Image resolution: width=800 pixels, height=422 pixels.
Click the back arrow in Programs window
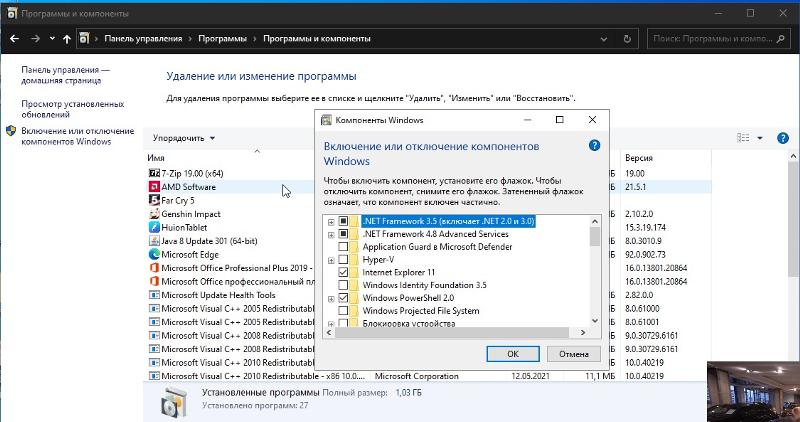coord(14,39)
